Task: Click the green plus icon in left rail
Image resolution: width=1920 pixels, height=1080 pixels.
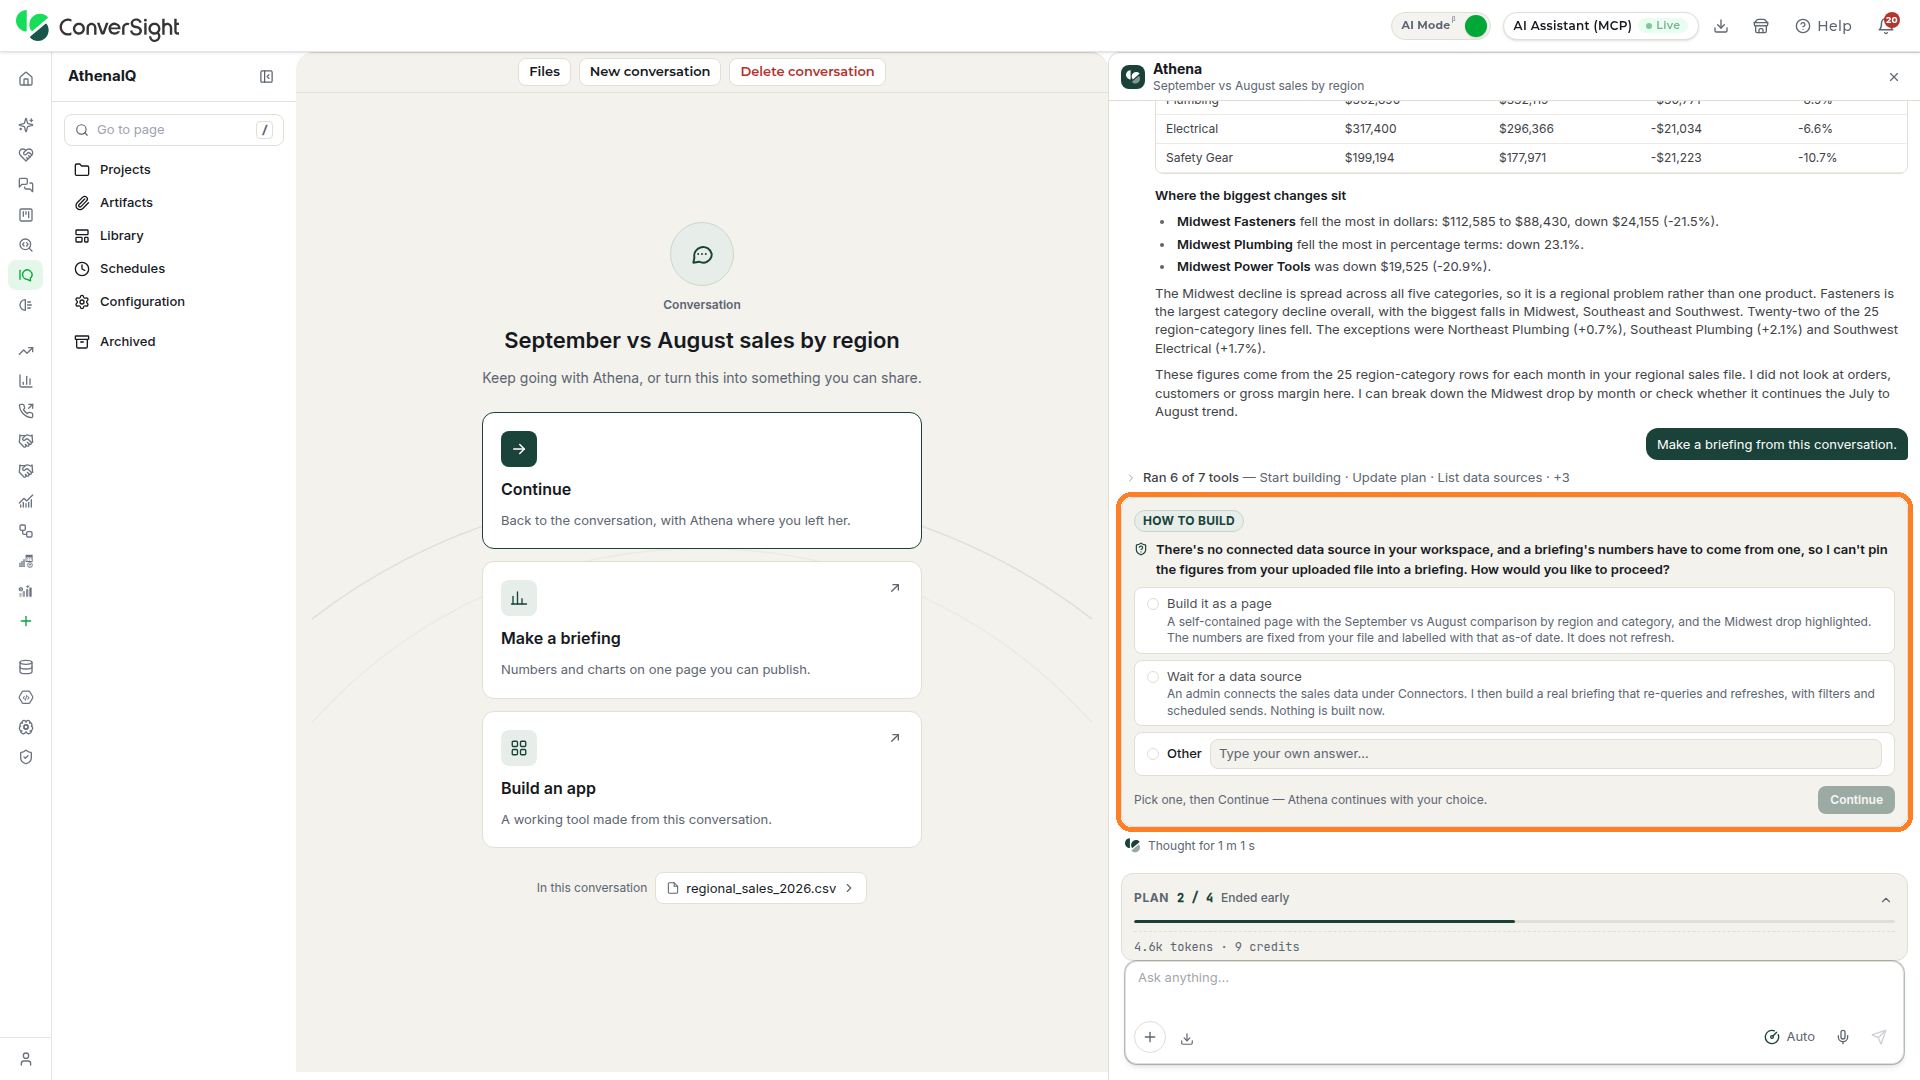Action: [26, 621]
